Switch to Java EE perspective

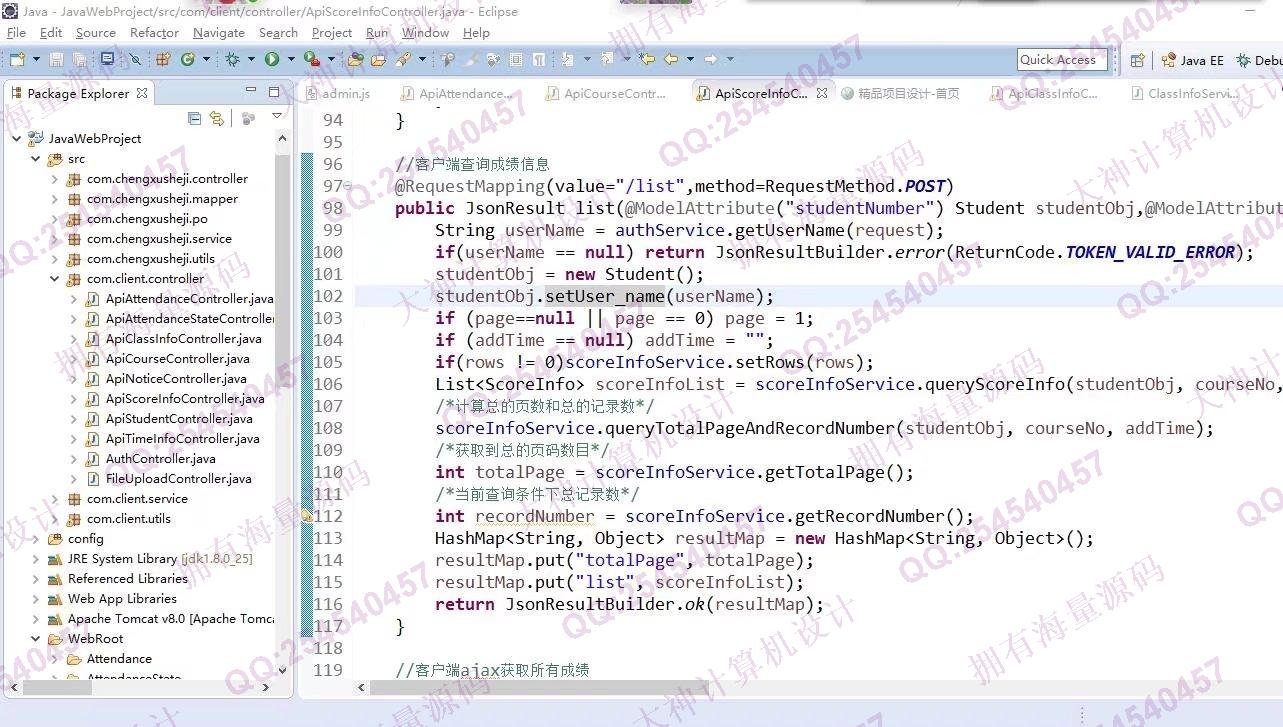click(1192, 60)
